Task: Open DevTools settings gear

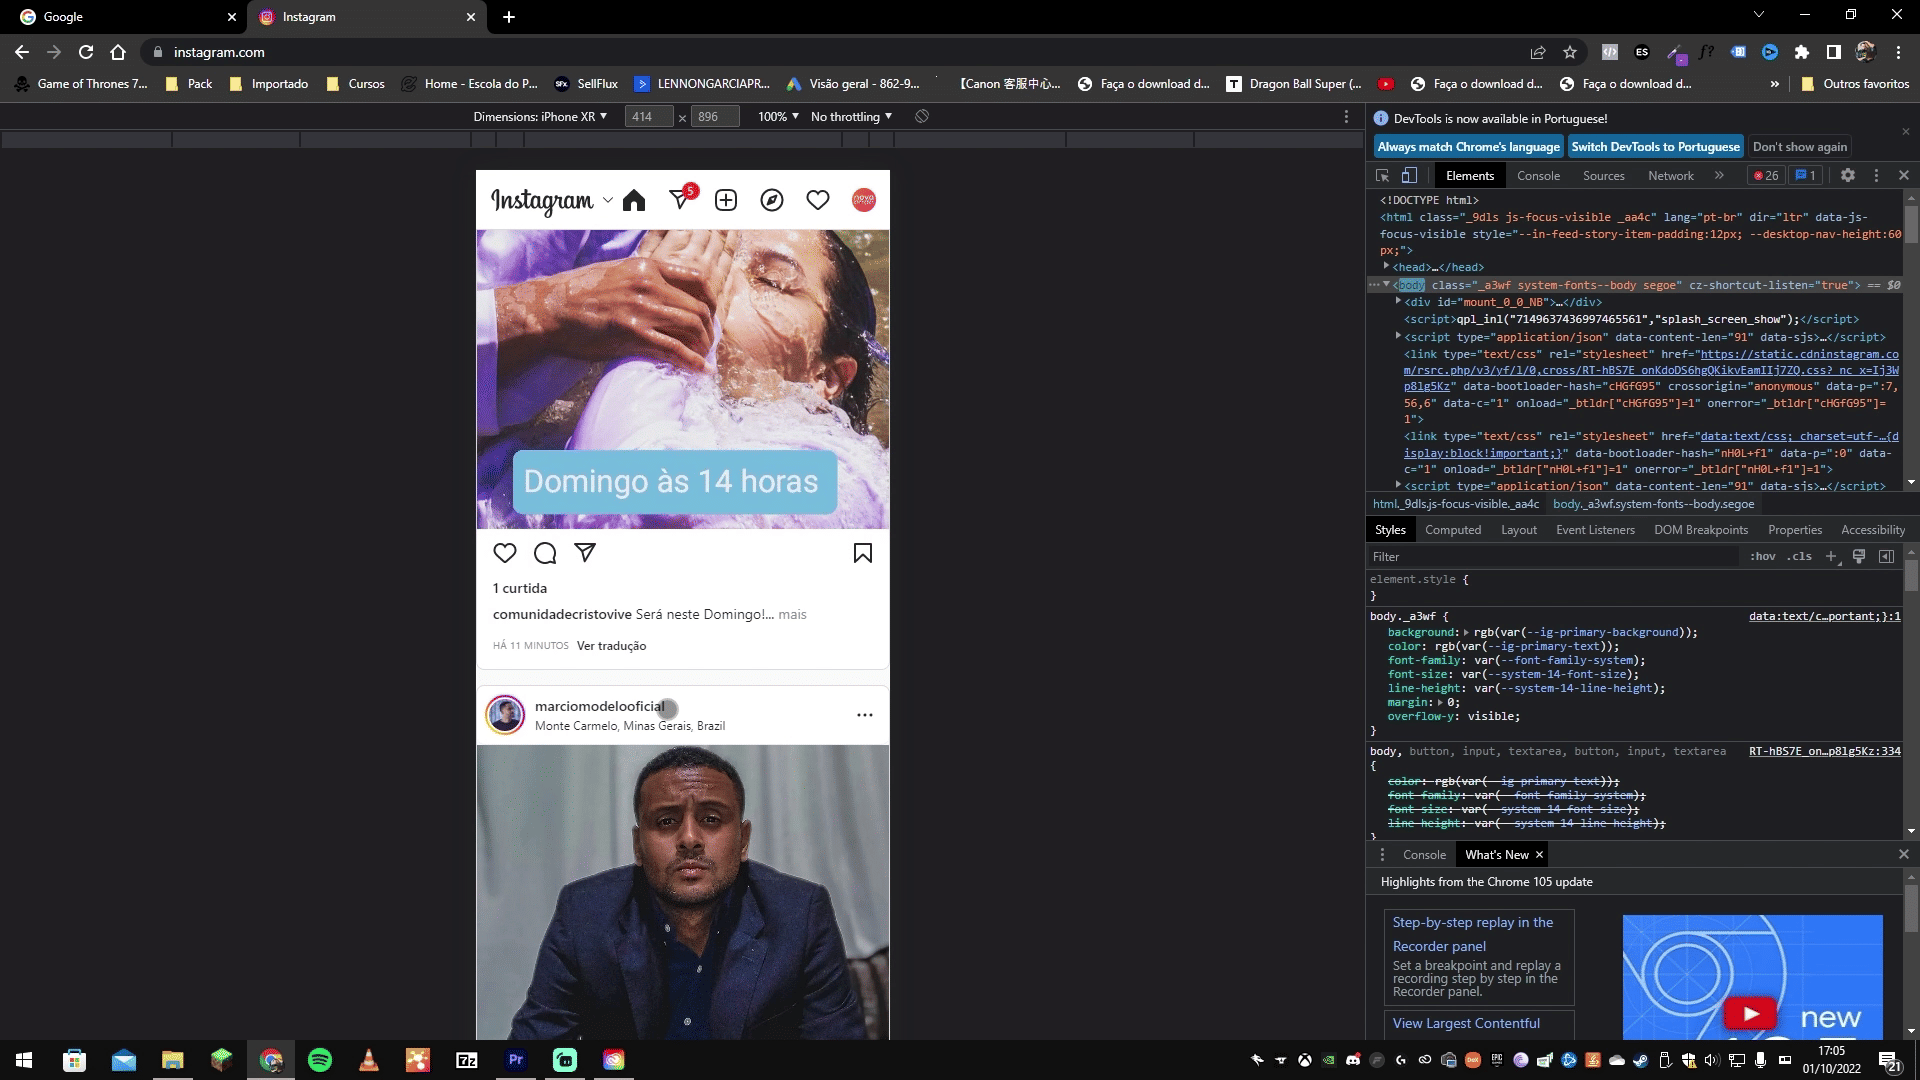Action: click(1848, 175)
